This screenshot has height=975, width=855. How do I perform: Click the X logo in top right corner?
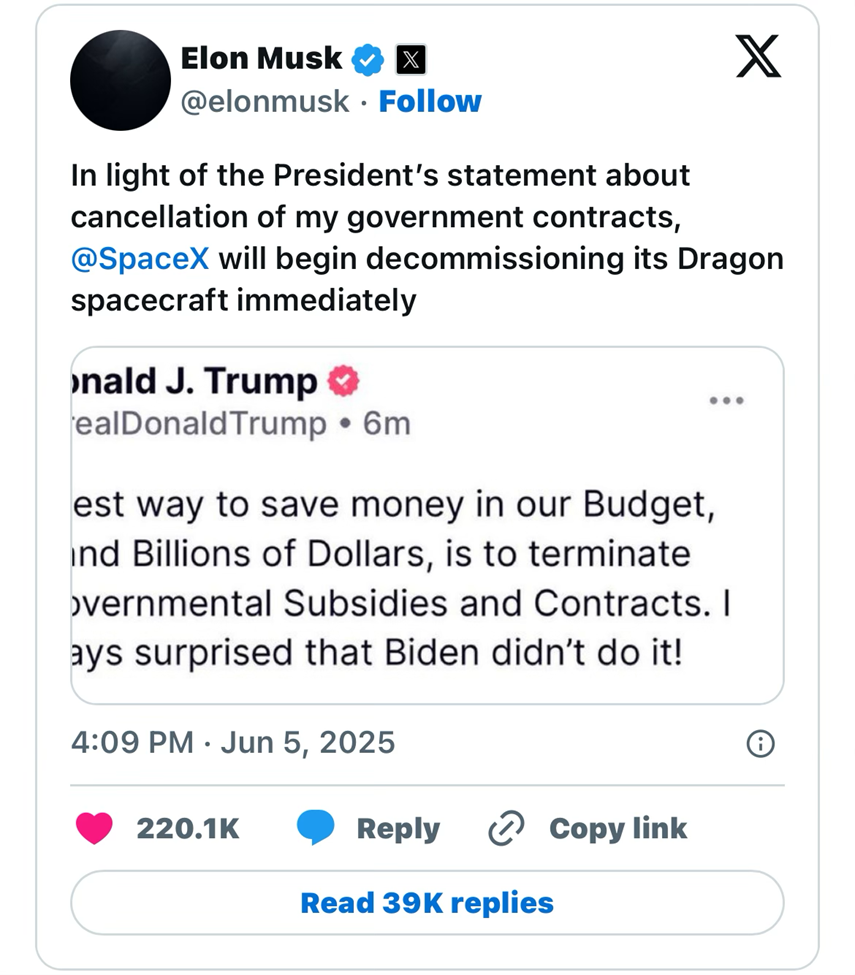tap(758, 56)
